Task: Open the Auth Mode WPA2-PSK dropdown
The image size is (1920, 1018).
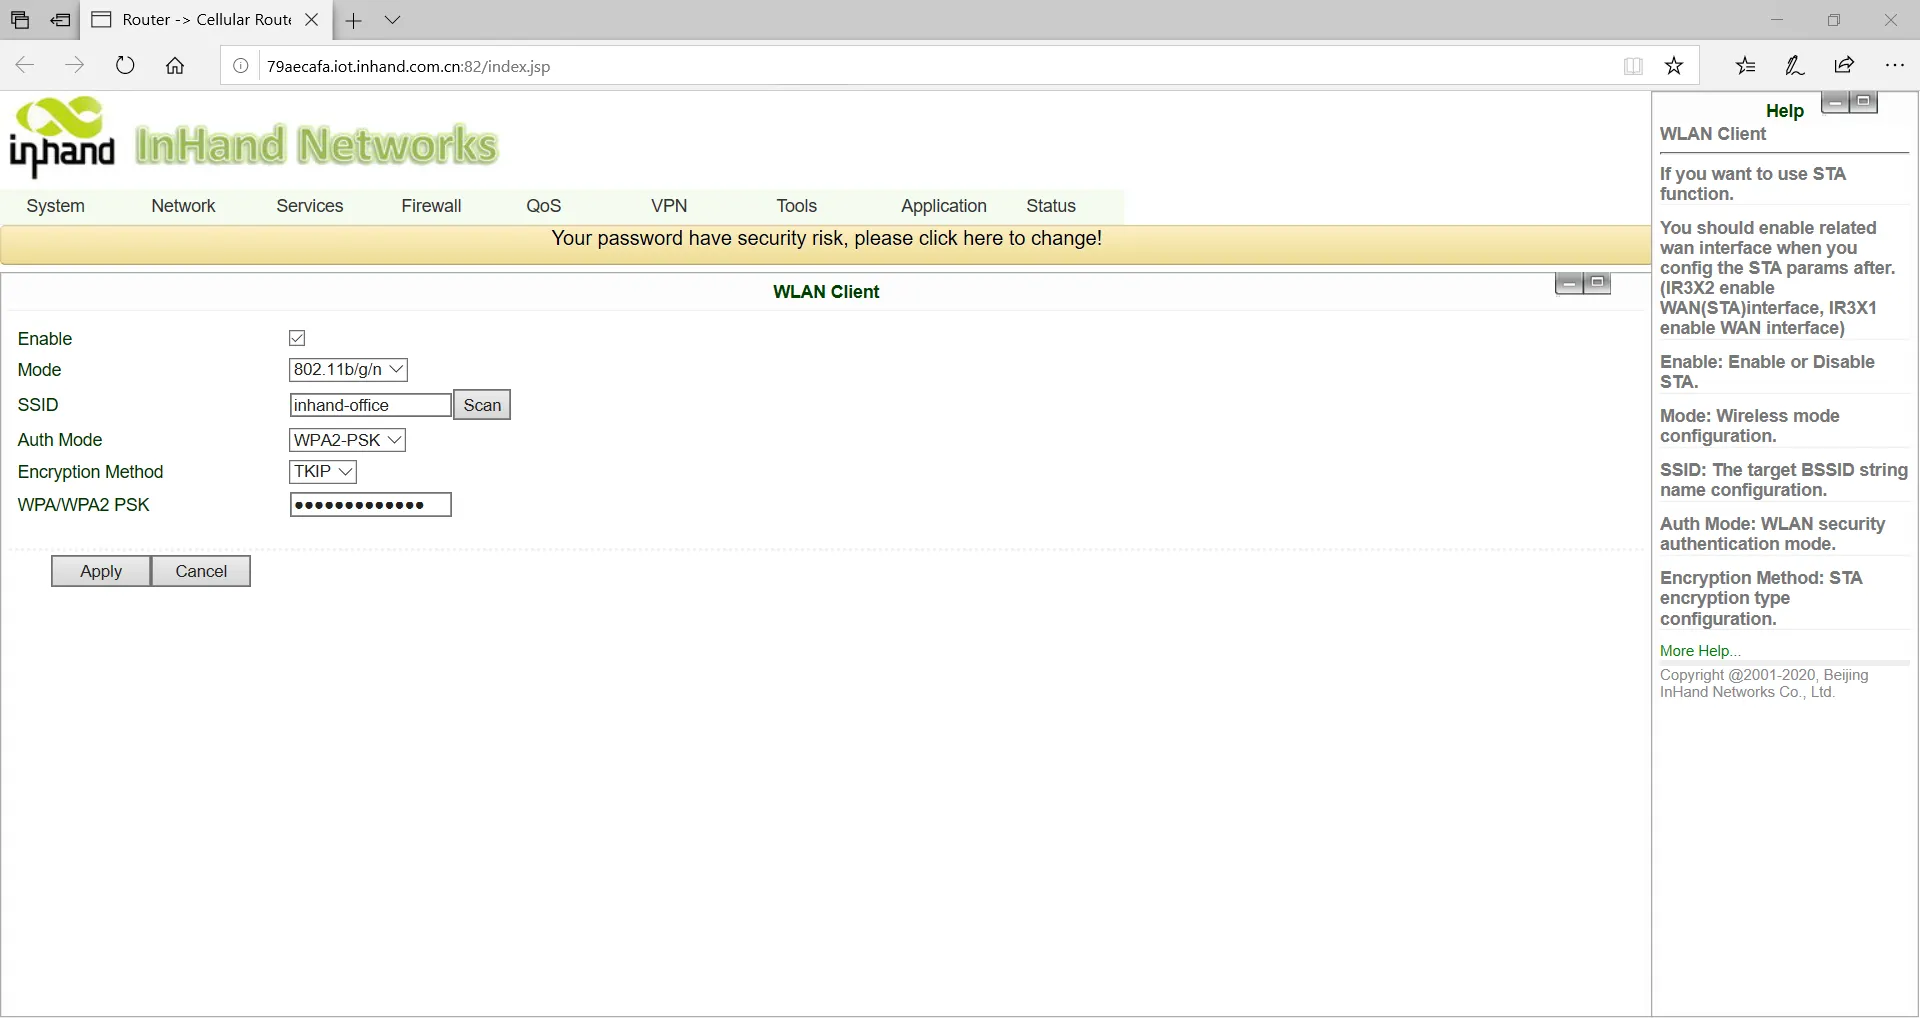Action: [x=347, y=440]
